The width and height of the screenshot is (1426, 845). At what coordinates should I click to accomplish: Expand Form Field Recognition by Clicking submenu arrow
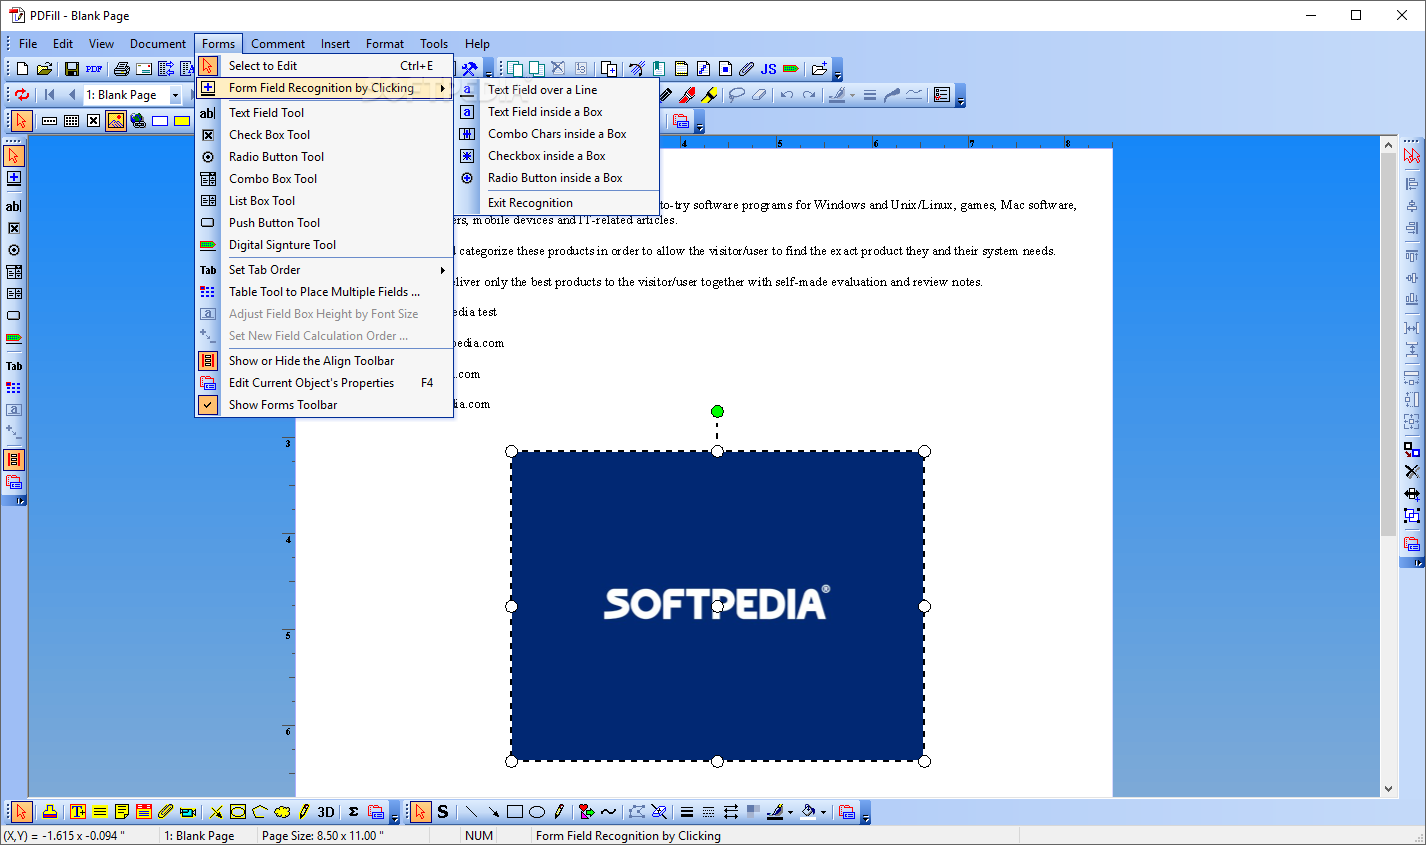442,88
